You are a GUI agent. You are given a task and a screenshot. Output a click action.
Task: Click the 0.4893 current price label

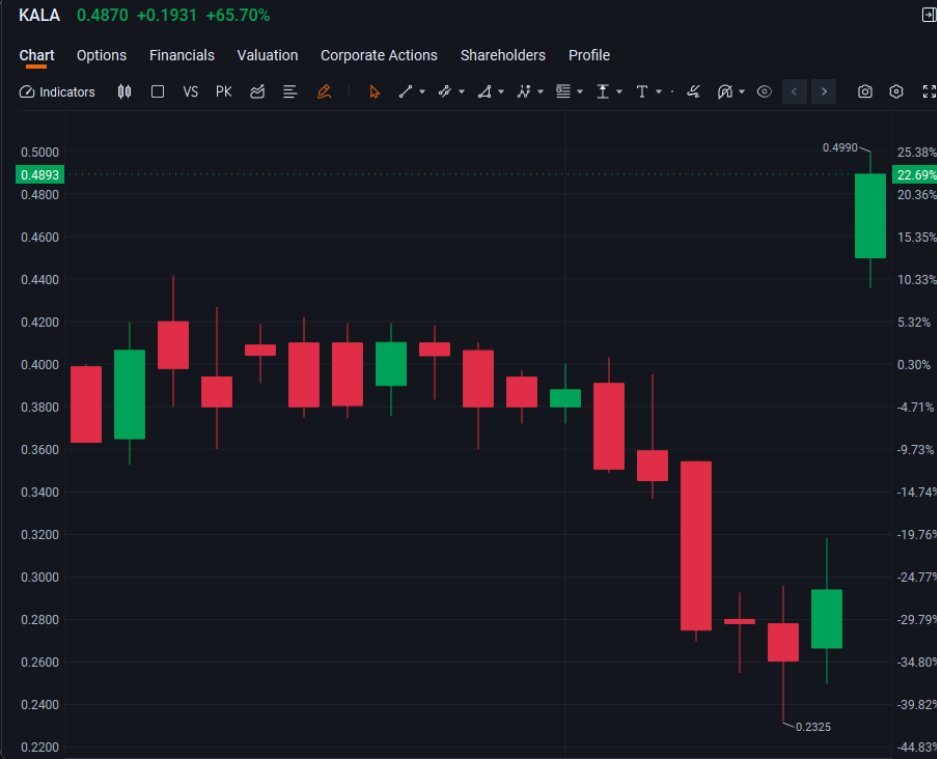(x=39, y=175)
